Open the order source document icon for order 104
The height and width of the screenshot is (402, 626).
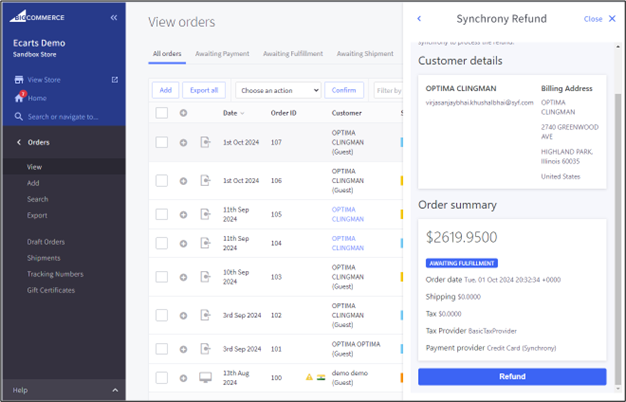[x=205, y=243]
